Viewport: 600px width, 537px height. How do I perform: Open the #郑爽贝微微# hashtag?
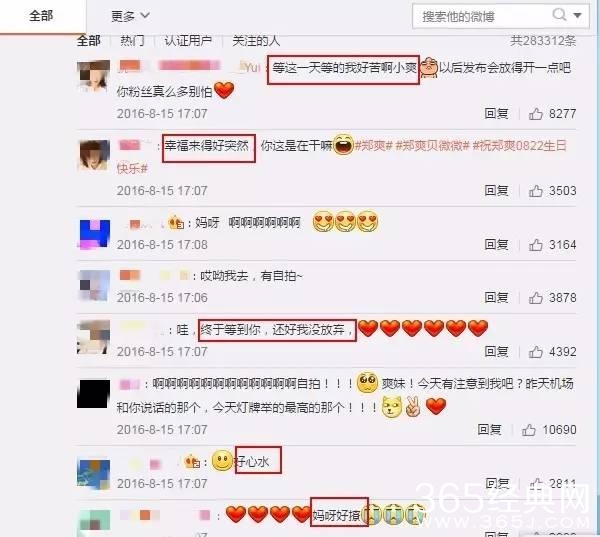432,146
